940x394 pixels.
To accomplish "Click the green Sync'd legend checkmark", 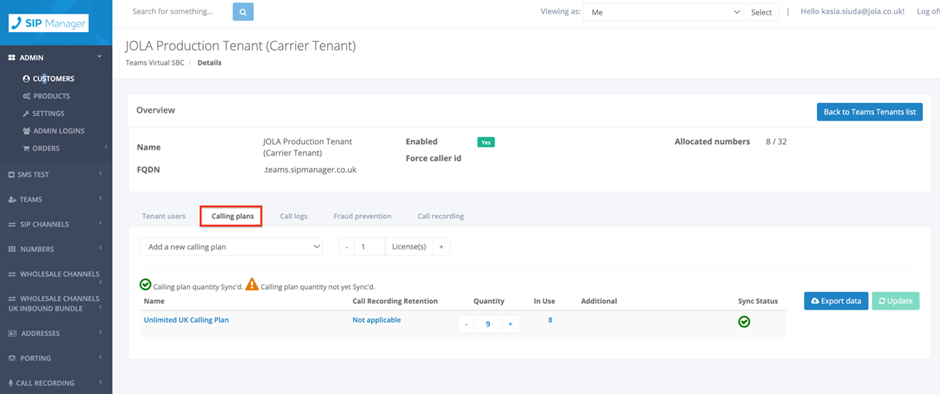I will click(145, 285).
